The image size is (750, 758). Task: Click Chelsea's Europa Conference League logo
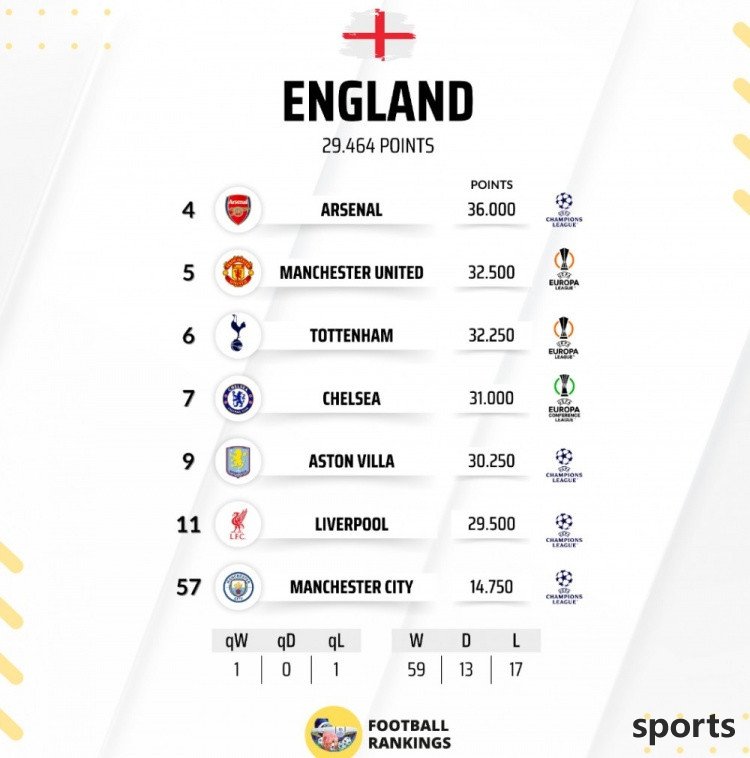[565, 397]
